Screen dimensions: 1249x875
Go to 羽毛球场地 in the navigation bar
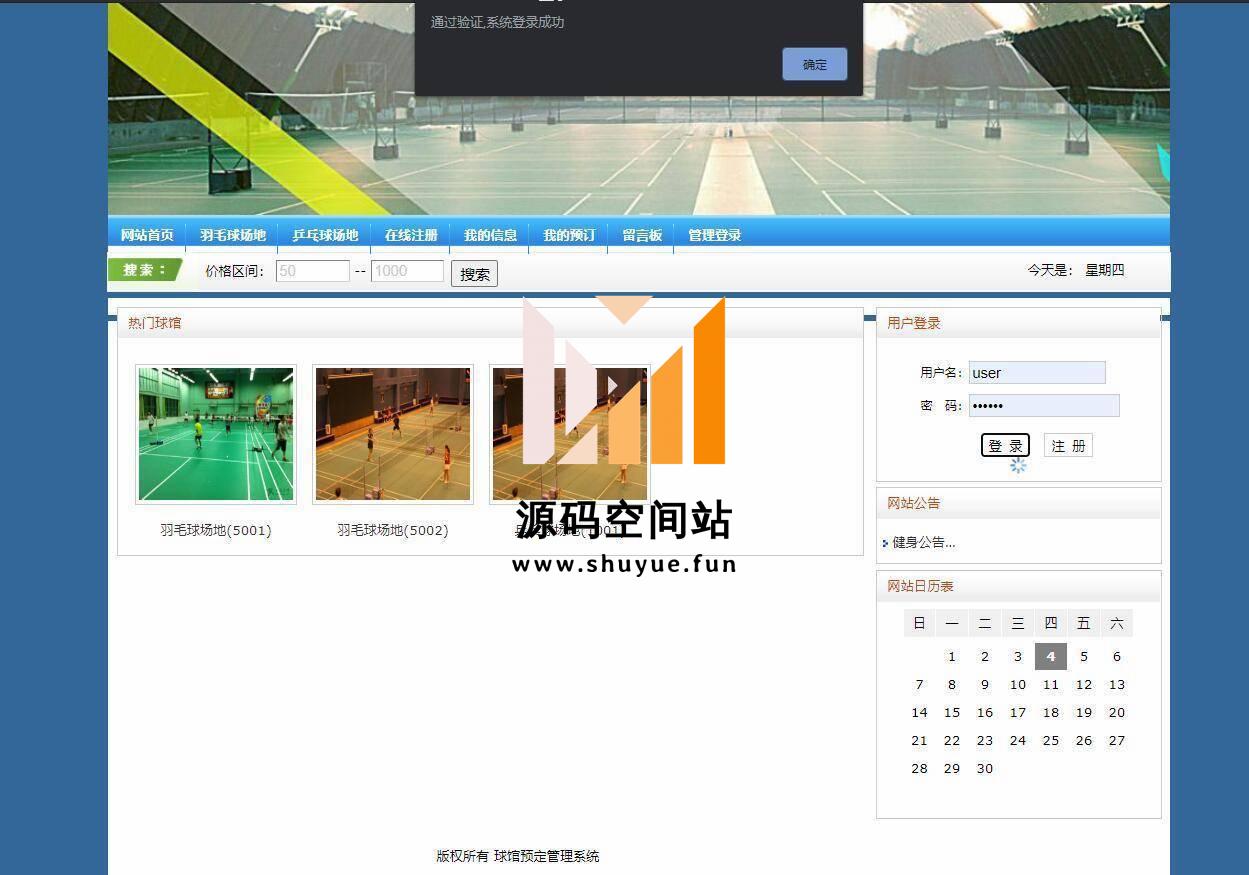click(x=233, y=235)
